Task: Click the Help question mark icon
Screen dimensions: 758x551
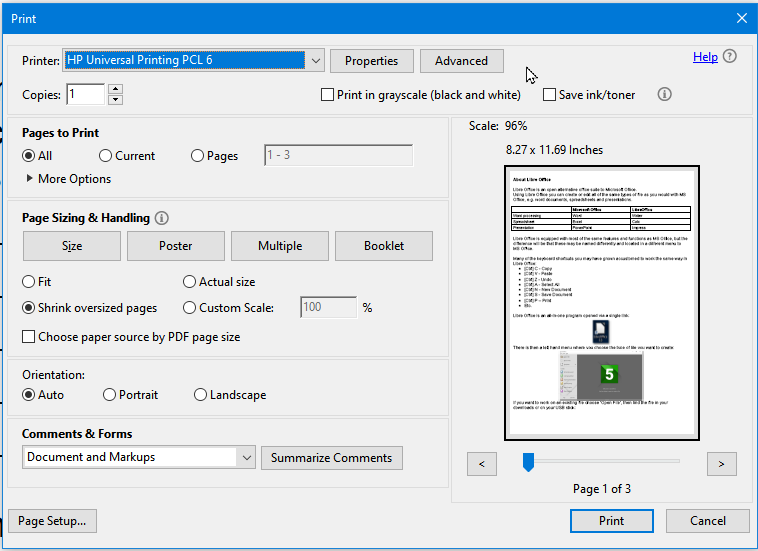Action: pos(729,57)
